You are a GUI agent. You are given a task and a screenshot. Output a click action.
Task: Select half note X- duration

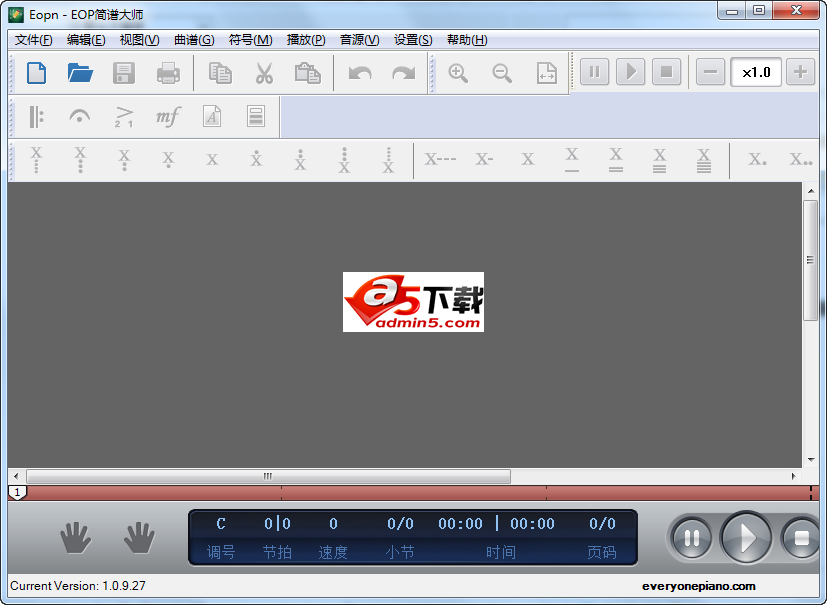[484, 159]
